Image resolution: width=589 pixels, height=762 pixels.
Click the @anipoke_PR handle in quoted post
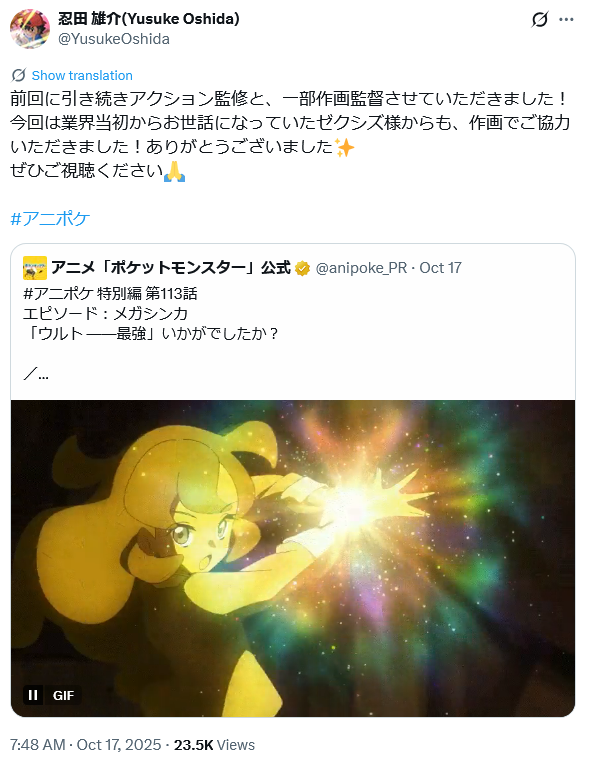point(361,268)
